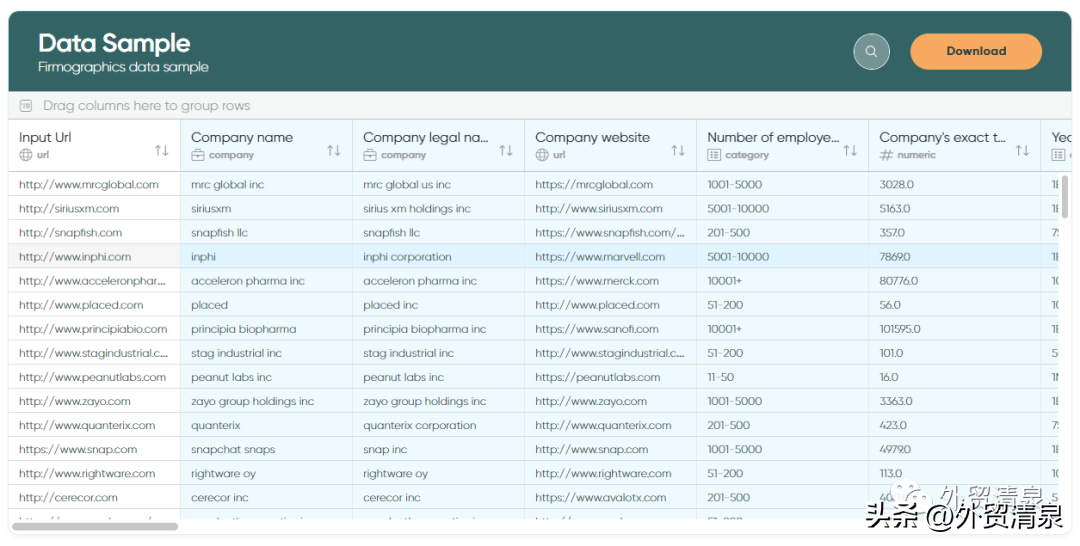
Task: Click briefcase icon under Company name
Action: pos(198,155)
